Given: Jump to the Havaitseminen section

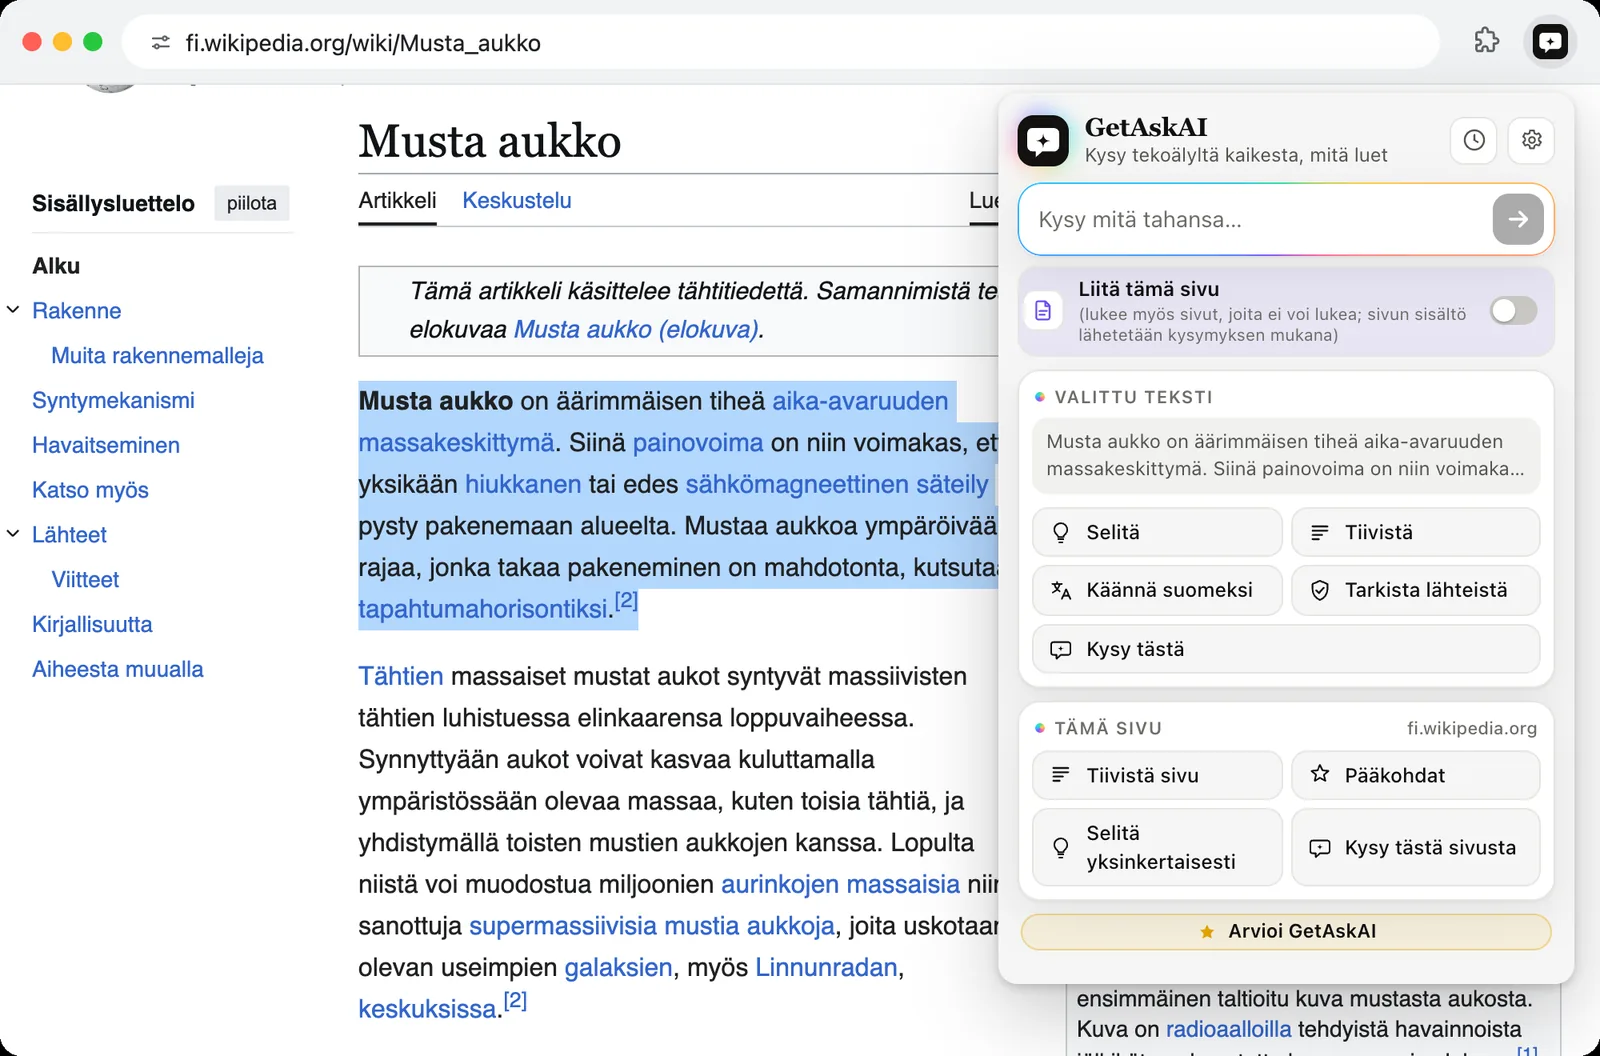Looking at the screenshot, I should pyautogui.click(x=106, y=445).
